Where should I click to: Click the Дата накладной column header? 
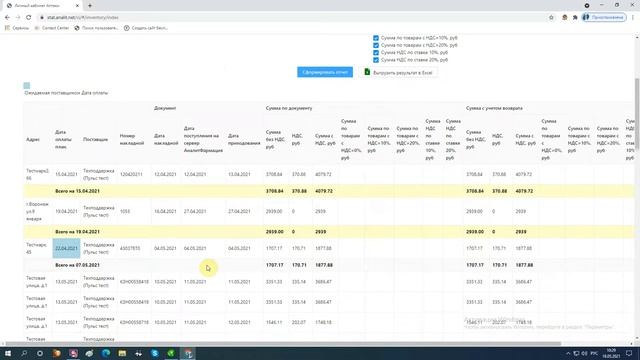166,140
